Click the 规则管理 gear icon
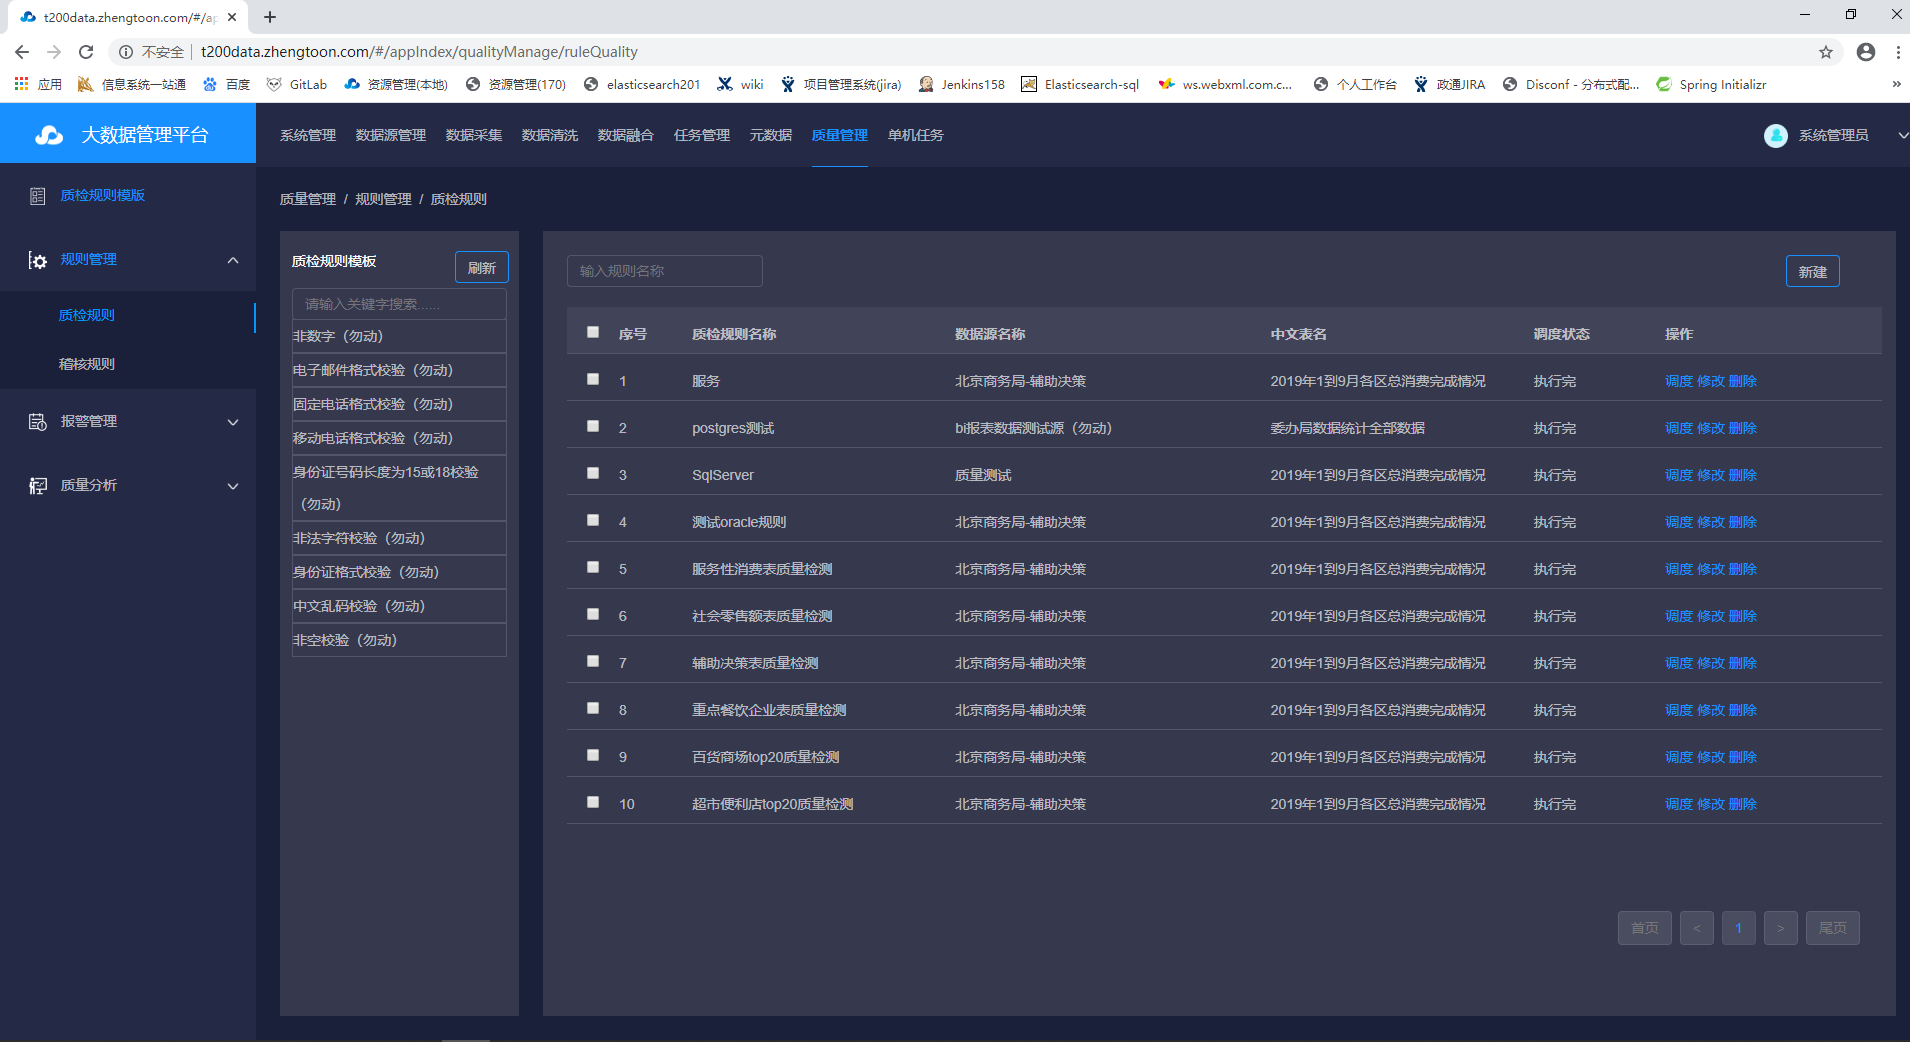This screenshot has width=1920, height=1045. pos(38,260)
